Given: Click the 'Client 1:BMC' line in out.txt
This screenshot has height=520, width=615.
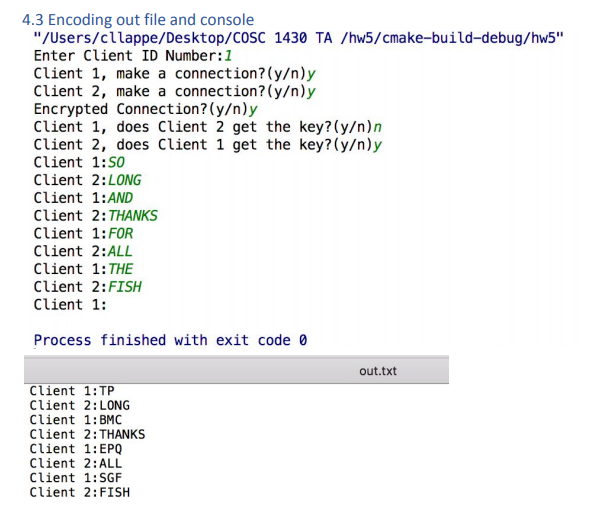Looking at the screenshot, I should 76,420.
